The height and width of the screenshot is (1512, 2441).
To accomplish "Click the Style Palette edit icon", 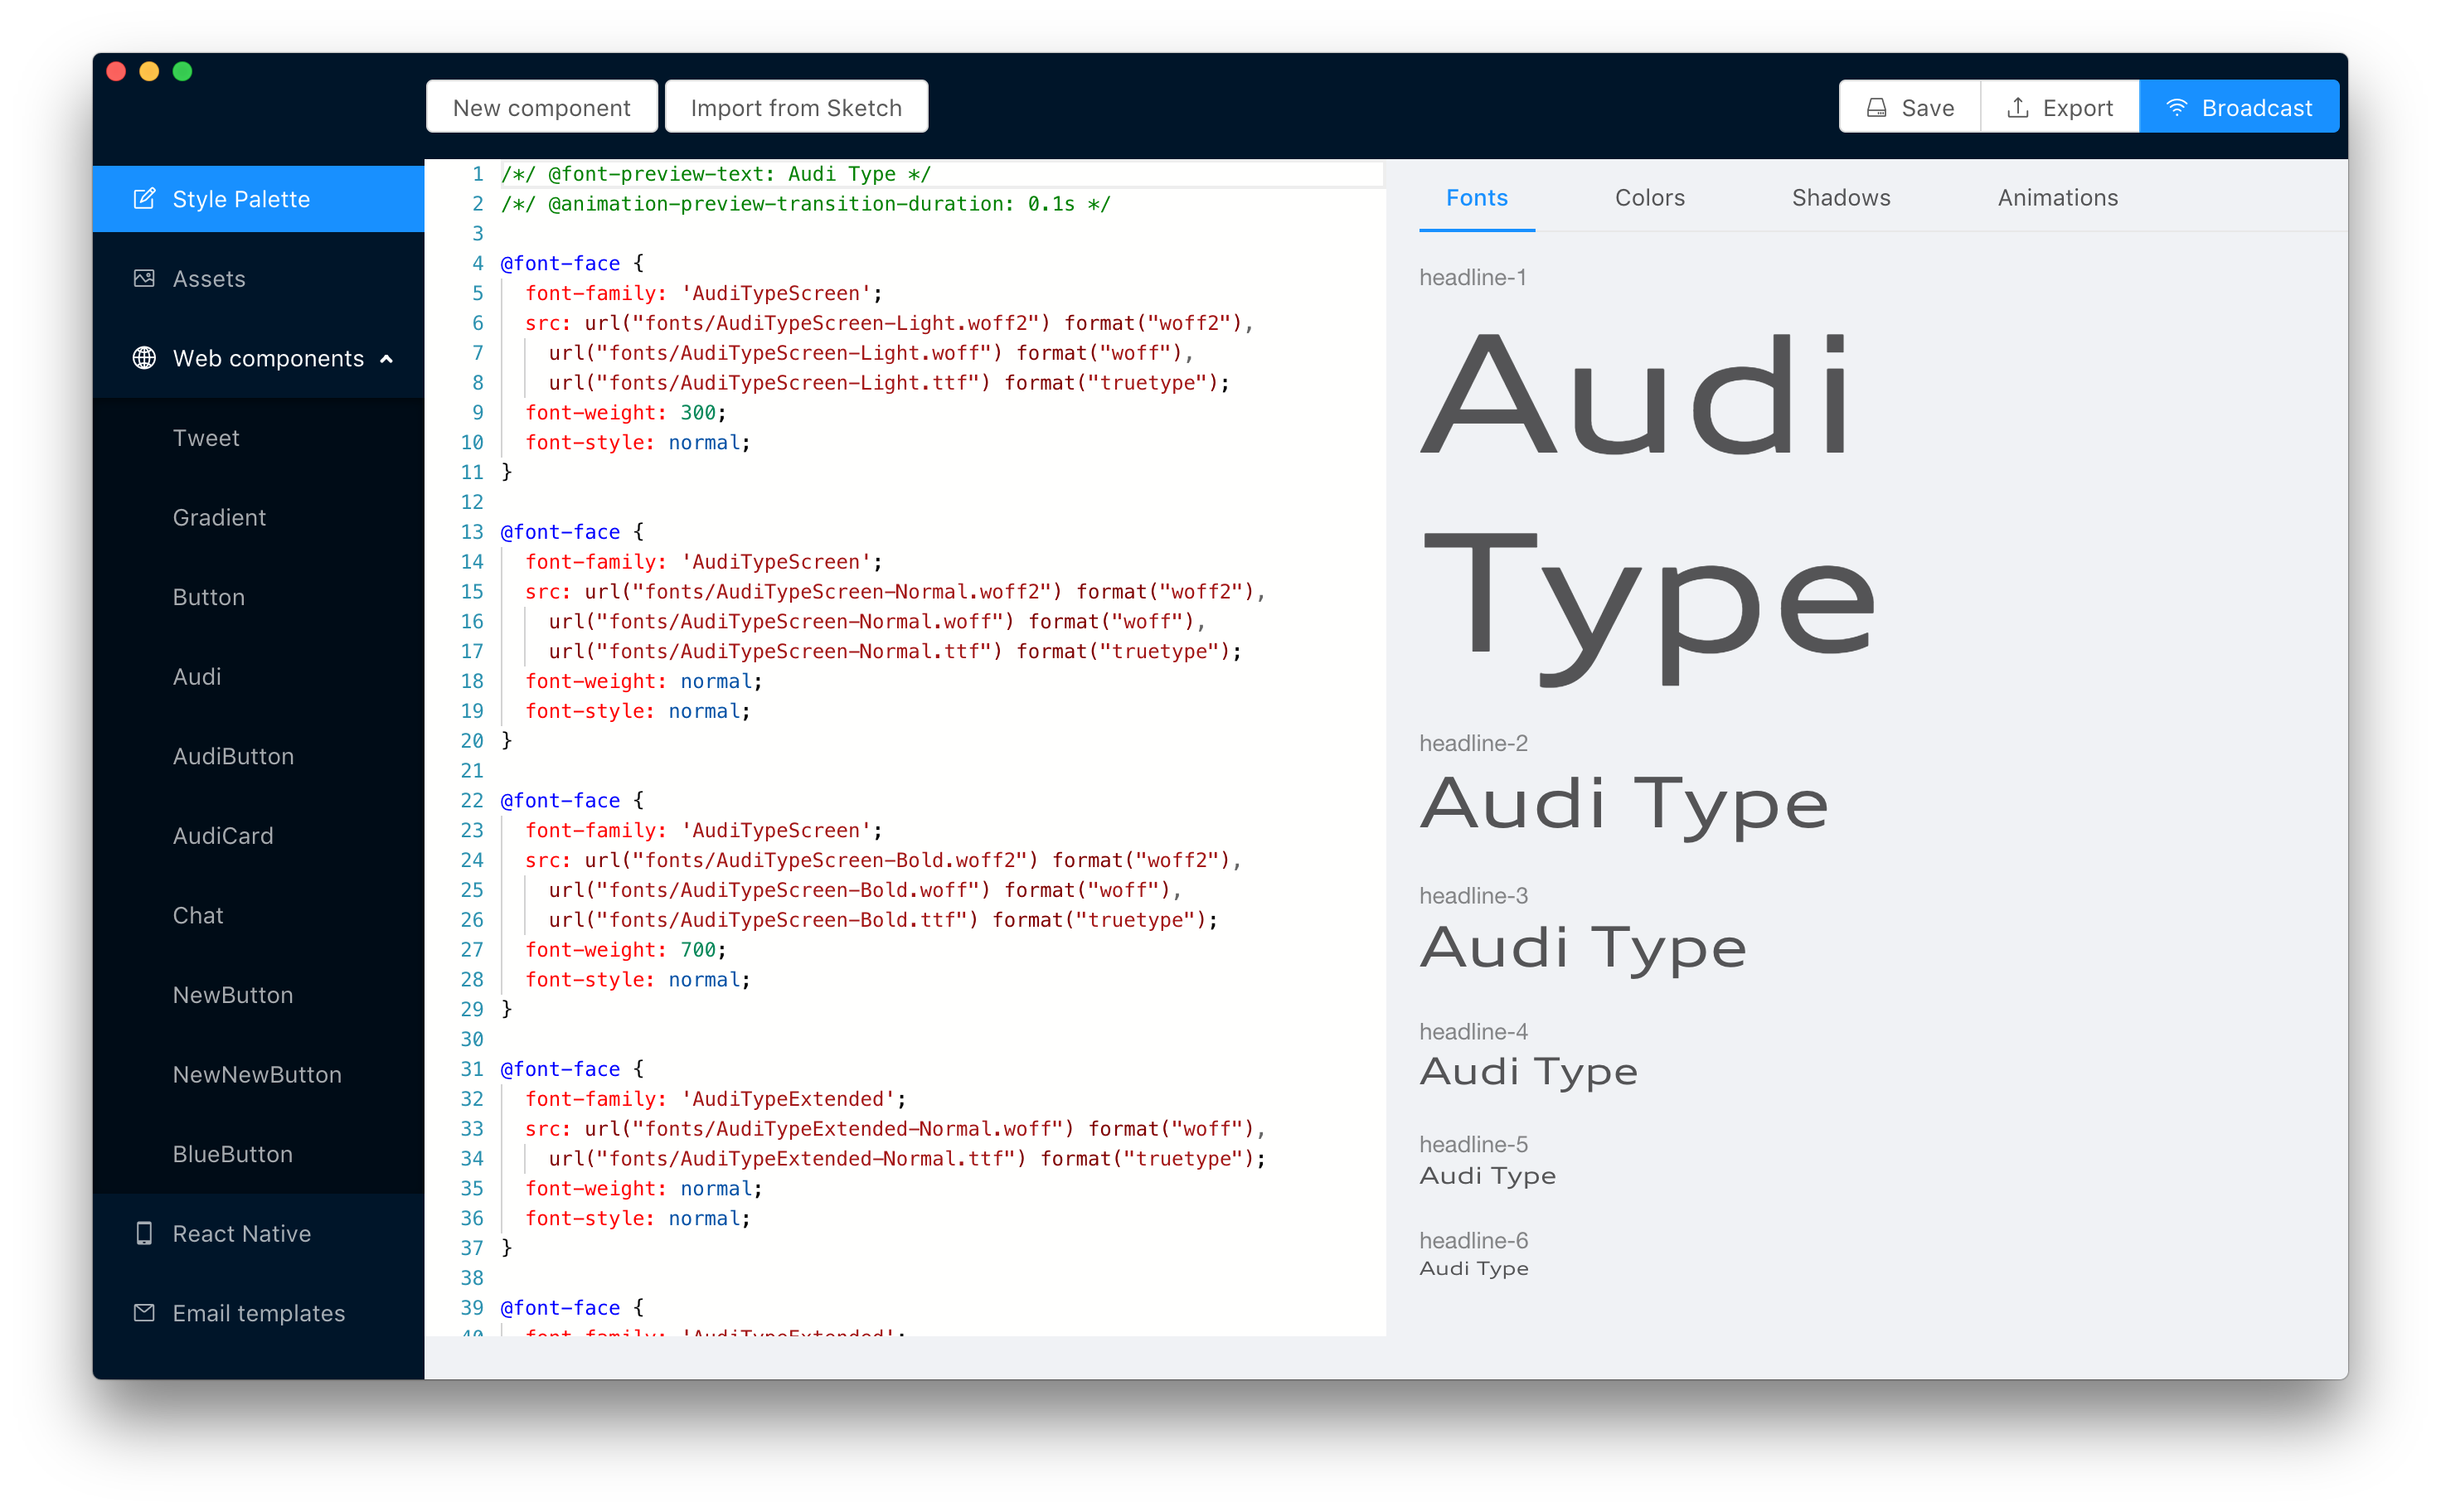I will [144, 199].
